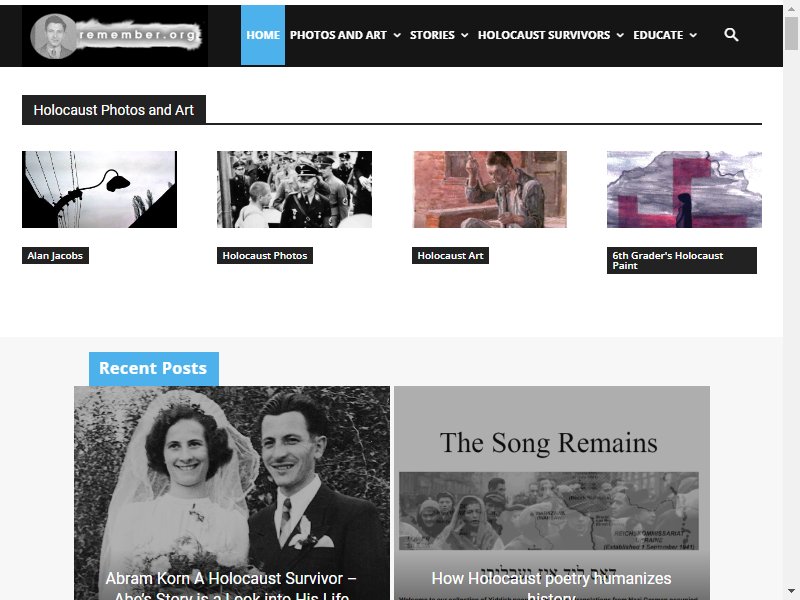Click the page scrollbar down arrow
This screenshot has height=600, width=800.
coord(791,591)
